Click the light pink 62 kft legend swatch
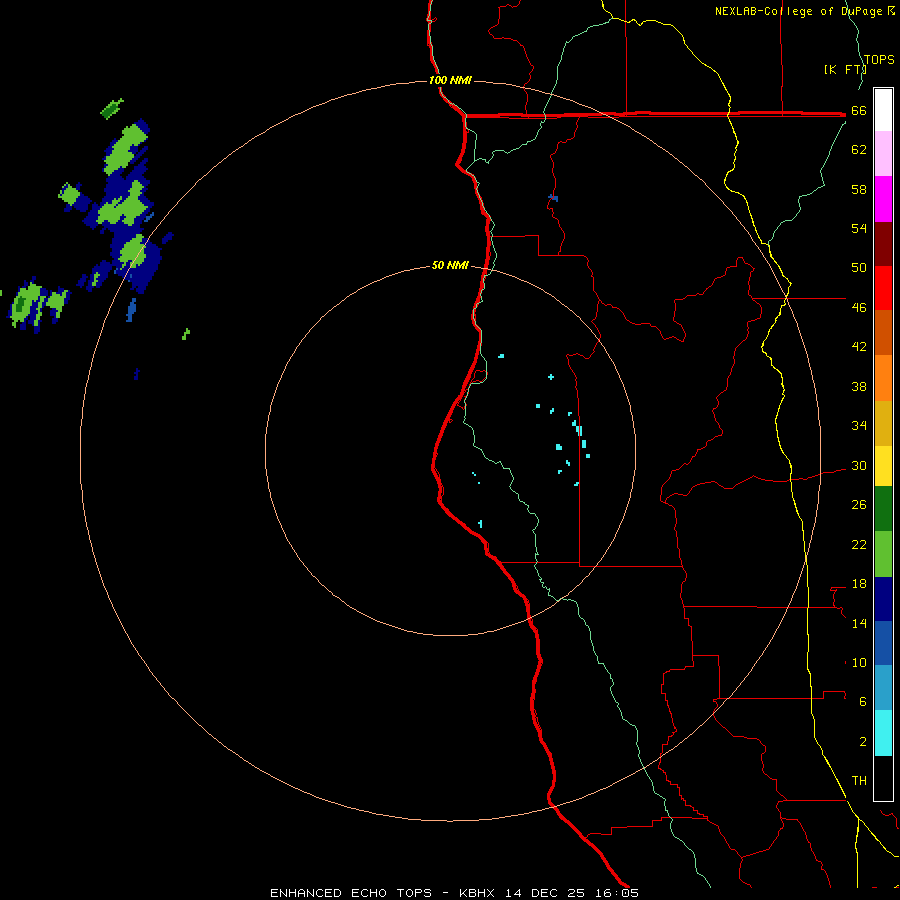900x900 pixels. pos(883,154)
